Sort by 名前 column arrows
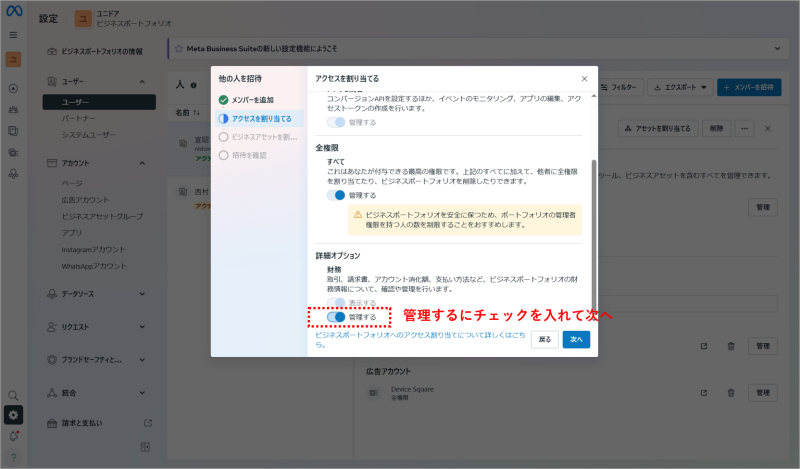 coord(196,112)
